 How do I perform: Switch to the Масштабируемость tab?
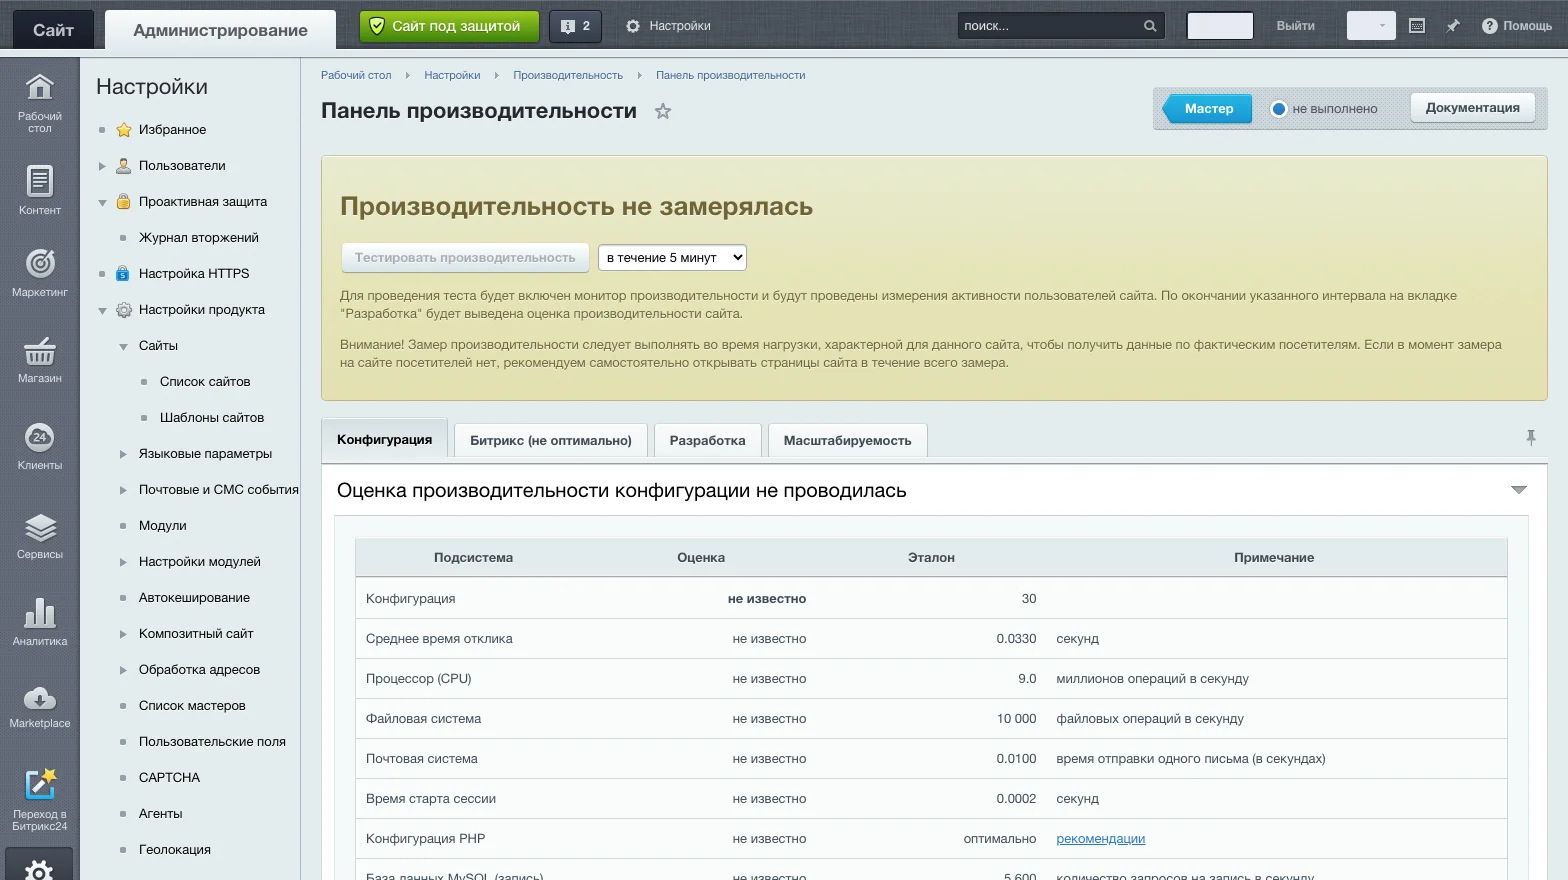pos(848,440)
